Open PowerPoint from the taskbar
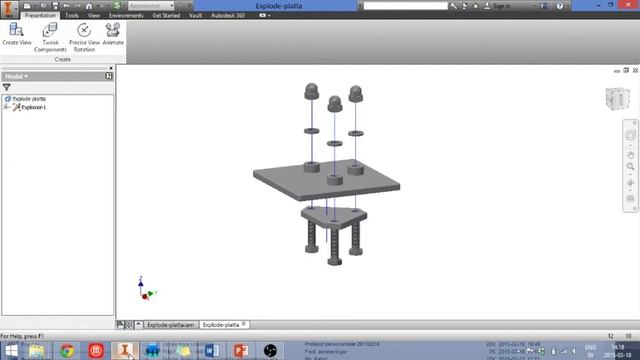Image resolution: width=640 pixels, height=360 pixels. click(x=240, y=351)
